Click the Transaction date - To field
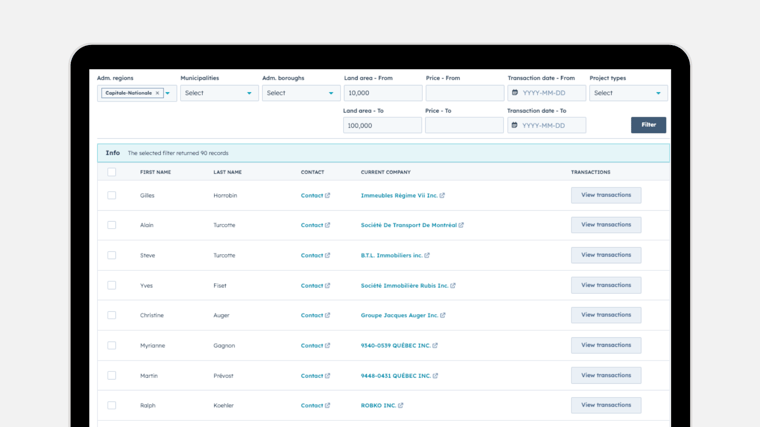 546,126
